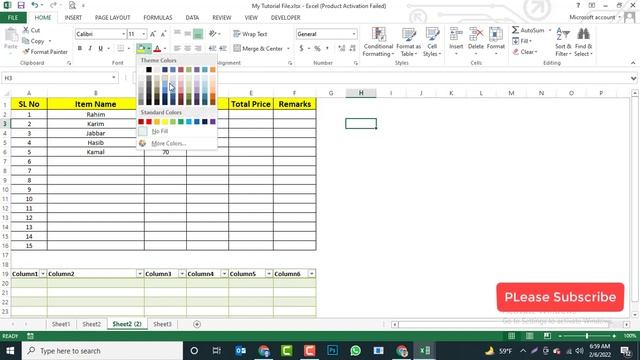Screen dimensions: 640x360
Task: Open Column6 filter dropdown
Action: pyautogui.click(x=312, y=273)
